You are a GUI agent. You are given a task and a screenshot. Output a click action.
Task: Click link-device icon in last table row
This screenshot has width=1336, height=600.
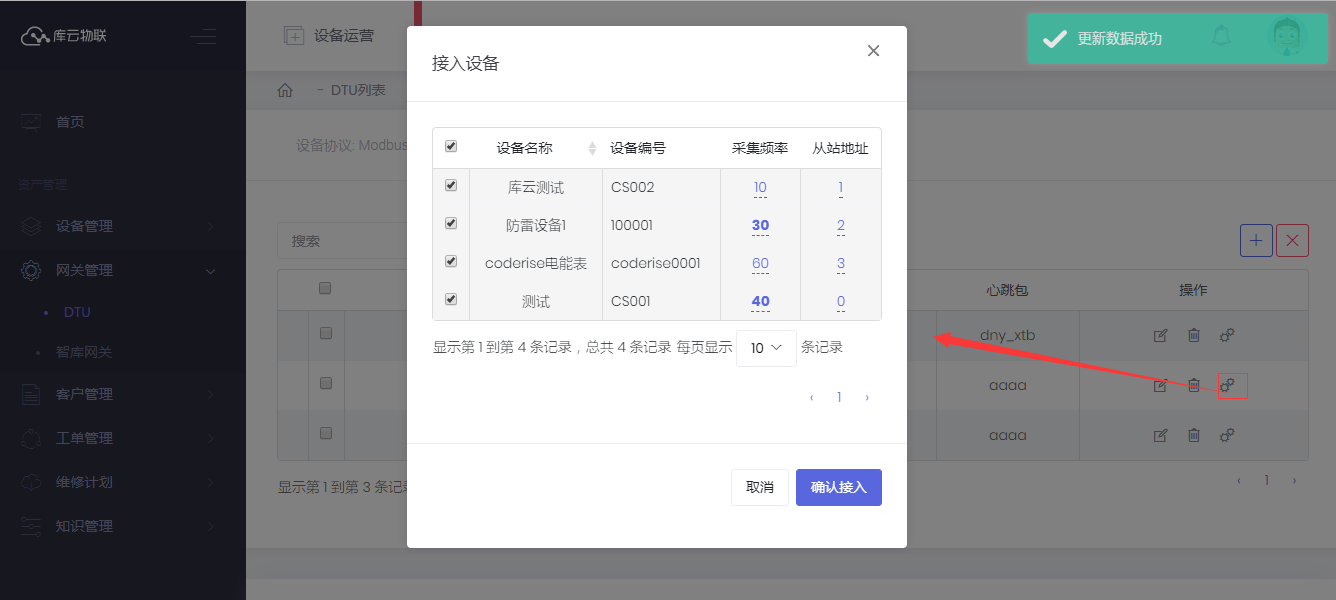tap(1227, 435)
